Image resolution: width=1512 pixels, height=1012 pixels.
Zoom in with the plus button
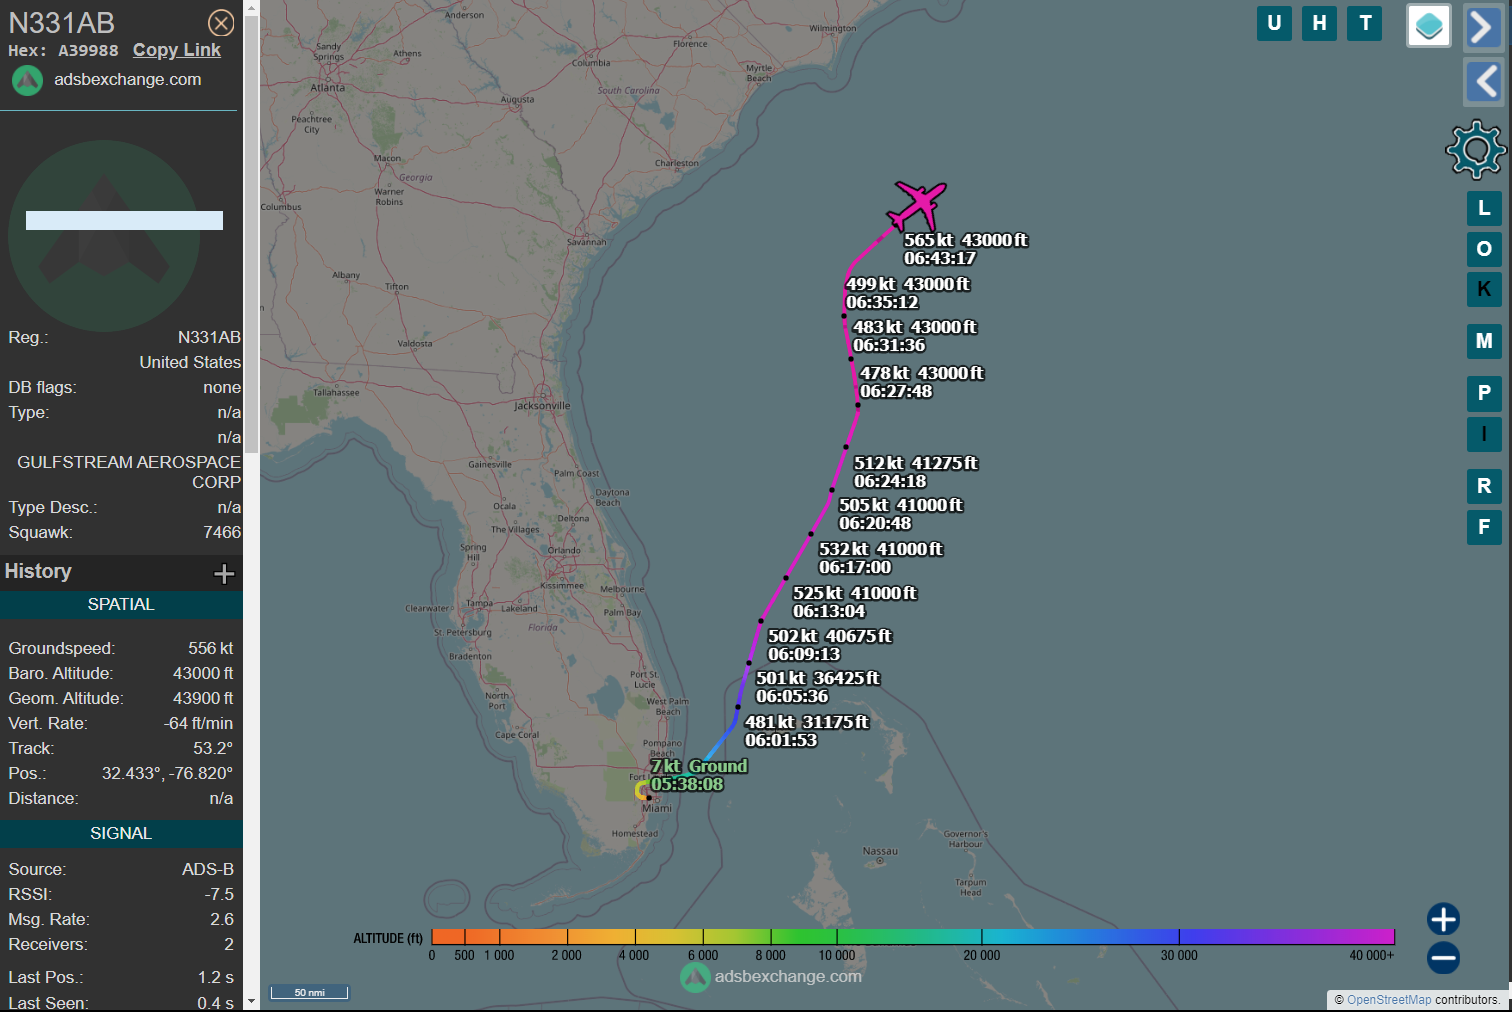coord(1443,919)
